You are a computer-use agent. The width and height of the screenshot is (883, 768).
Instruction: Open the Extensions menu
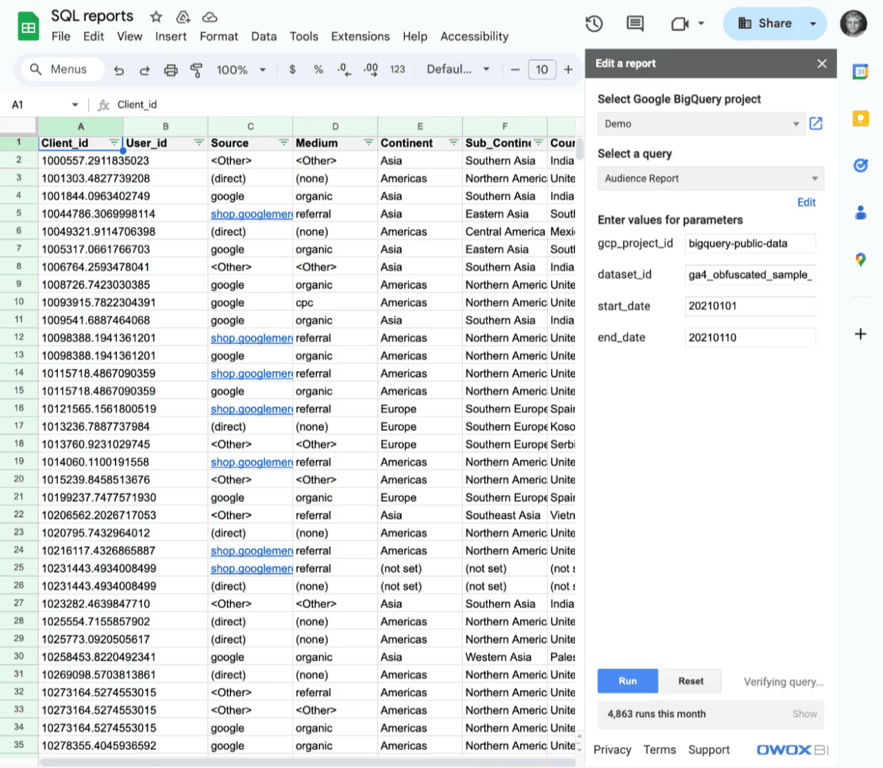(360, 37)
